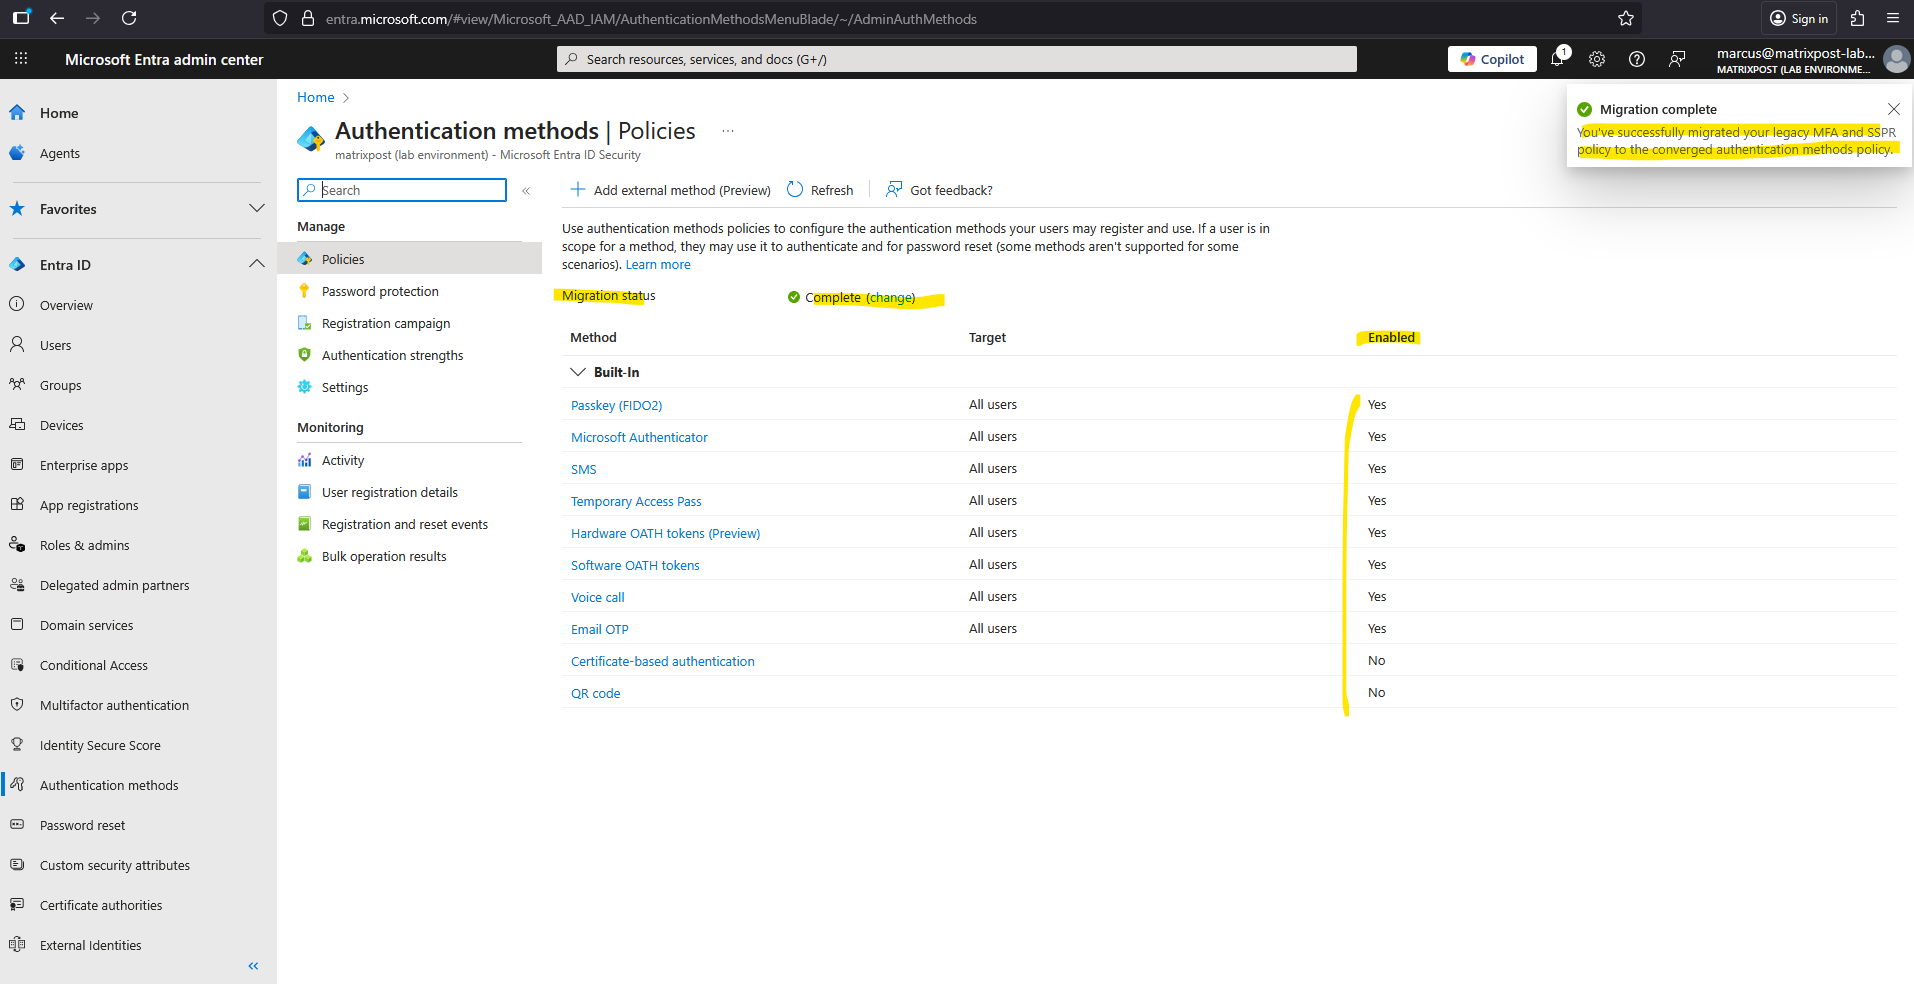
Task: Open the Help question mark icon
Action: click(1637, 59)
